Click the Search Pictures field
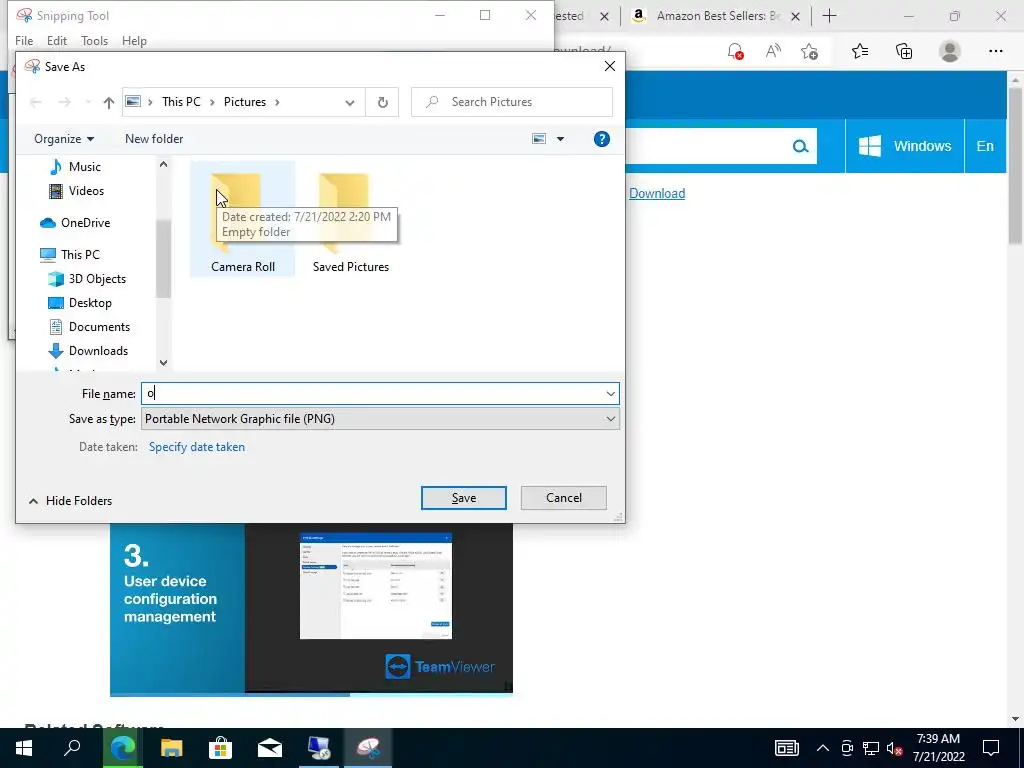The width and height of the screenshot is (1024, 768). coord(512,102)
